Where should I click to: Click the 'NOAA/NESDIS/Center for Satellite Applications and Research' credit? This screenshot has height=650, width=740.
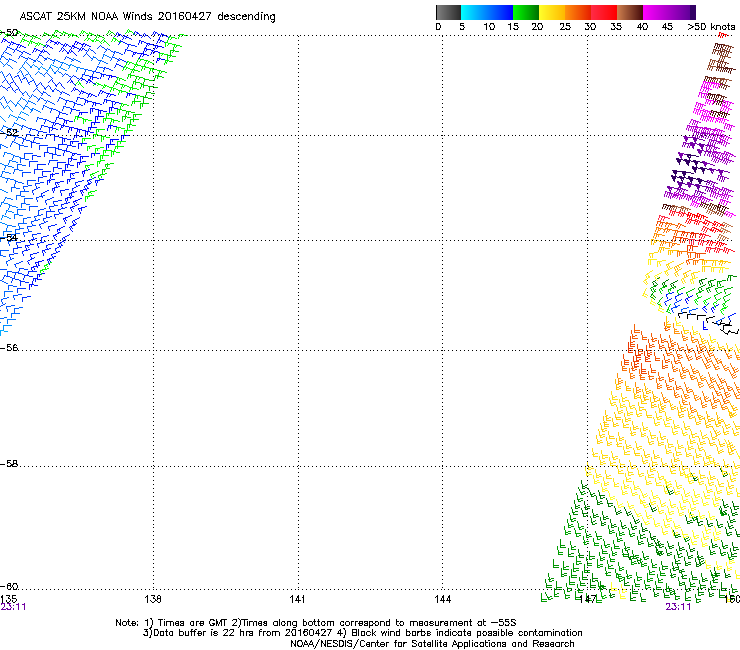click(x=432, y=644)
